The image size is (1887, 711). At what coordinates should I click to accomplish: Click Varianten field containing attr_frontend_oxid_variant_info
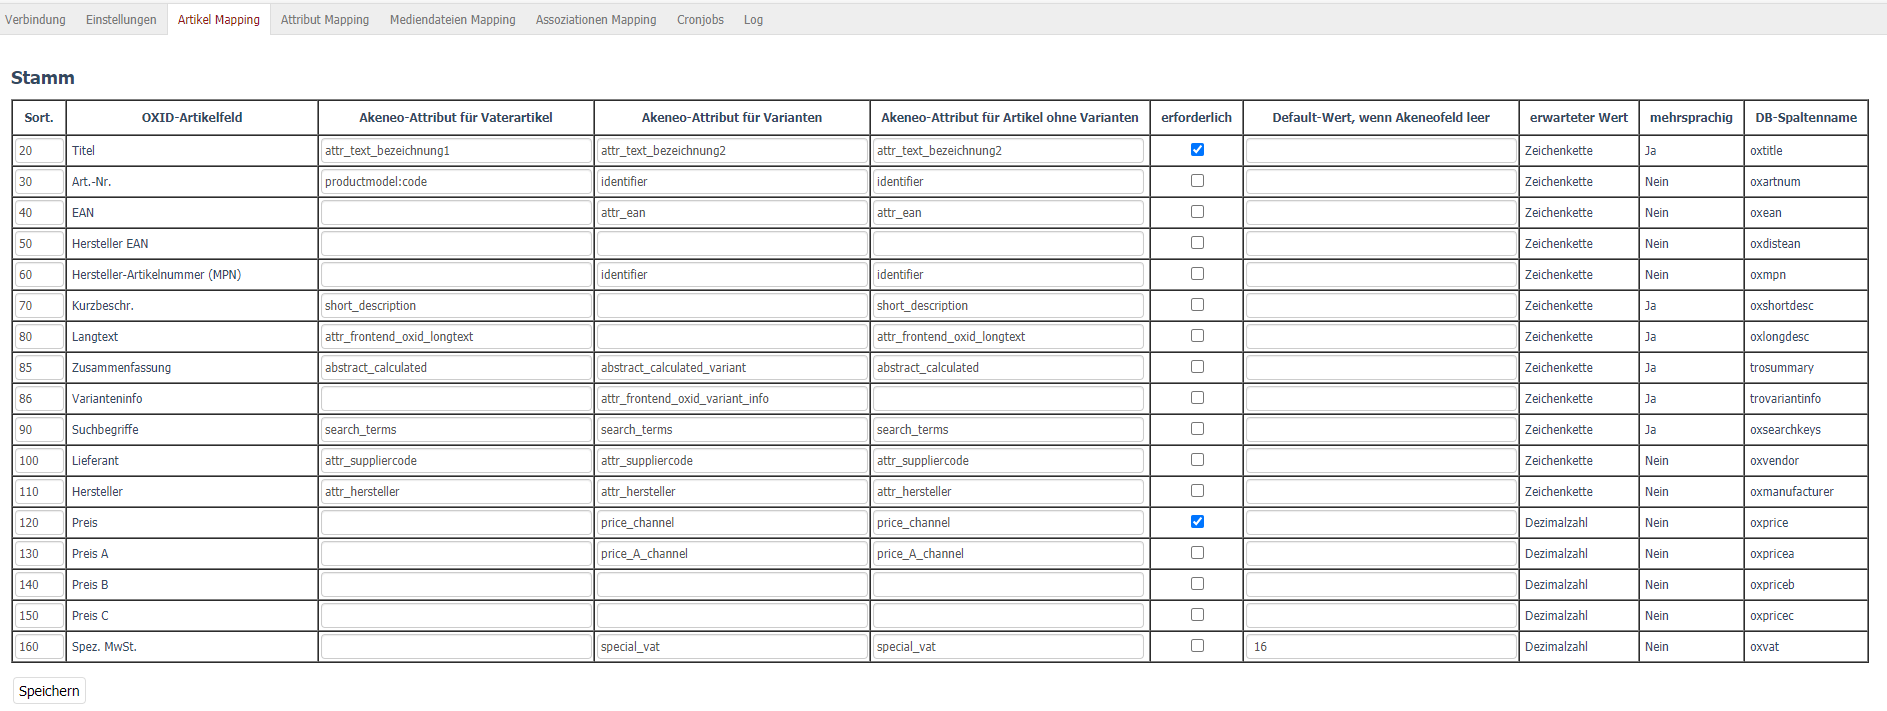(x=731, y=399)
